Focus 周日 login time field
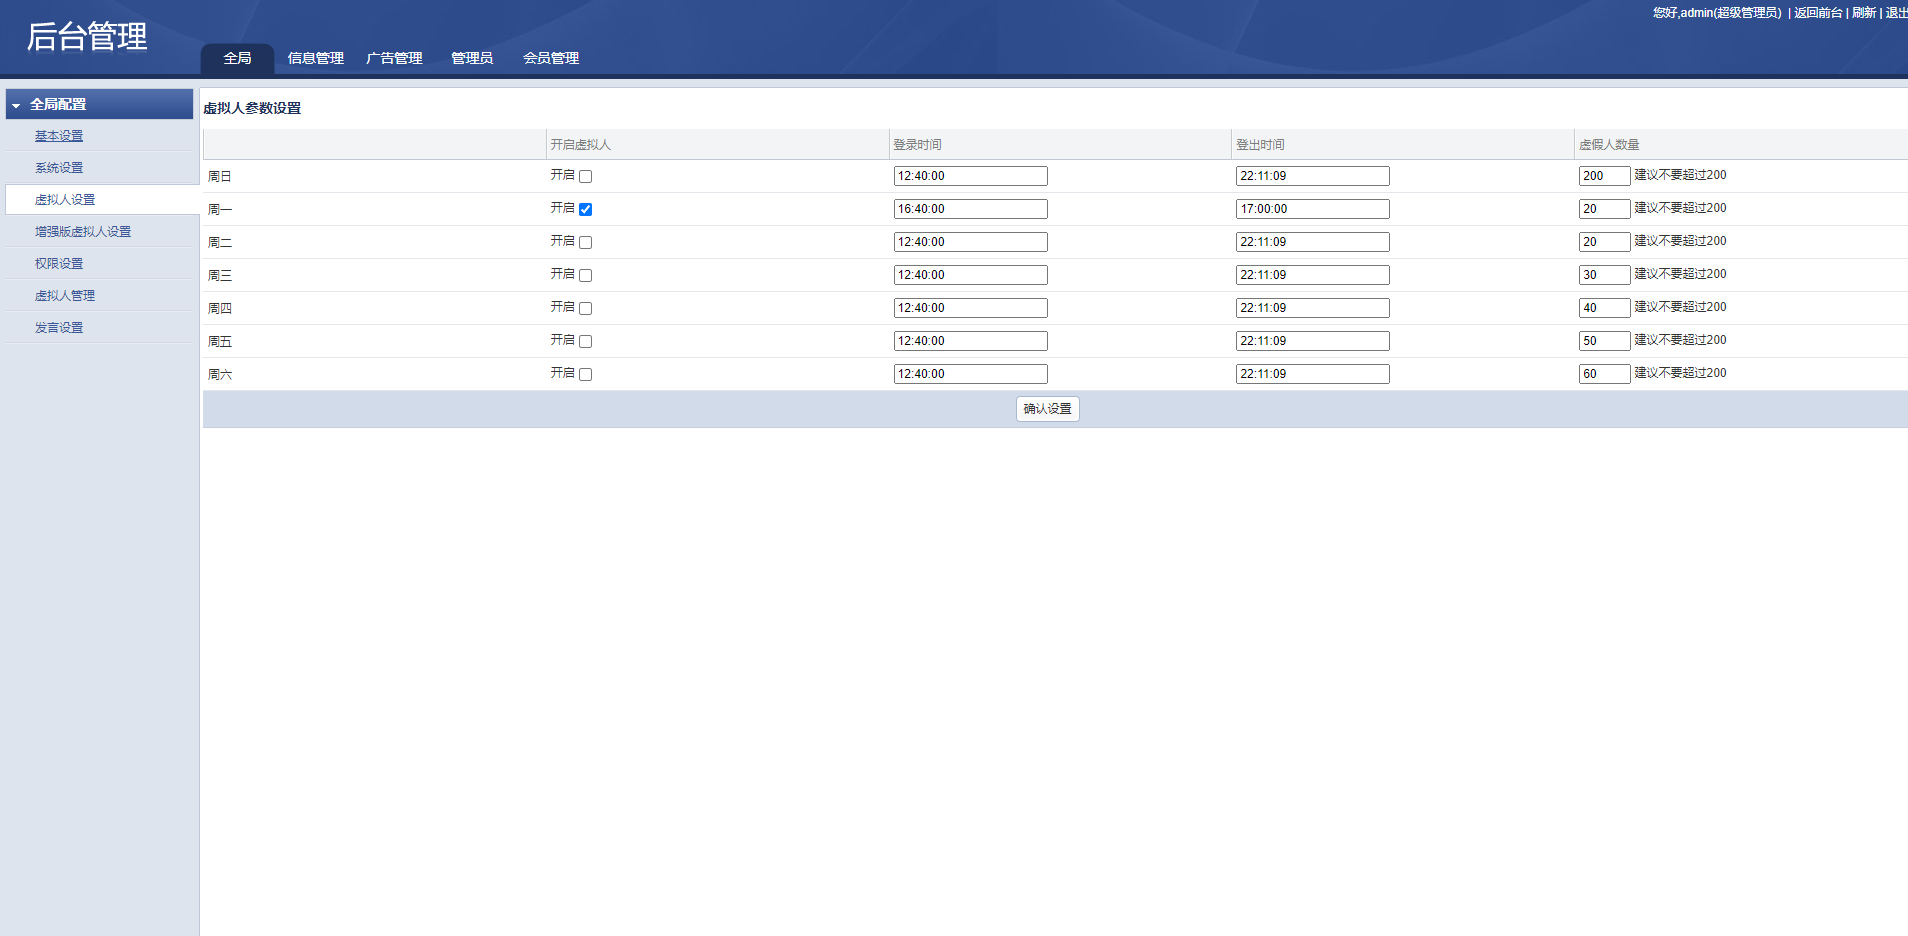Viewport: 1908px width, 936px height. click(971, 176)
